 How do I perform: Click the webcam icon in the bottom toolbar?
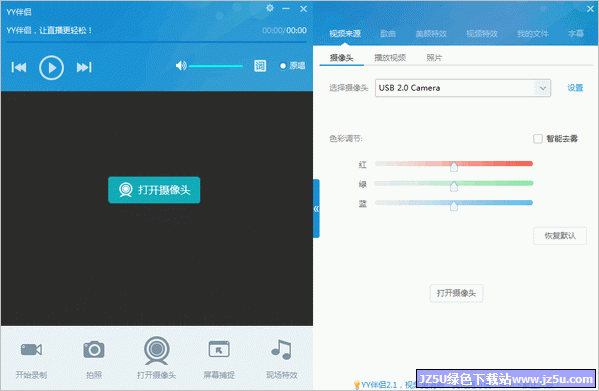(156, 350)
